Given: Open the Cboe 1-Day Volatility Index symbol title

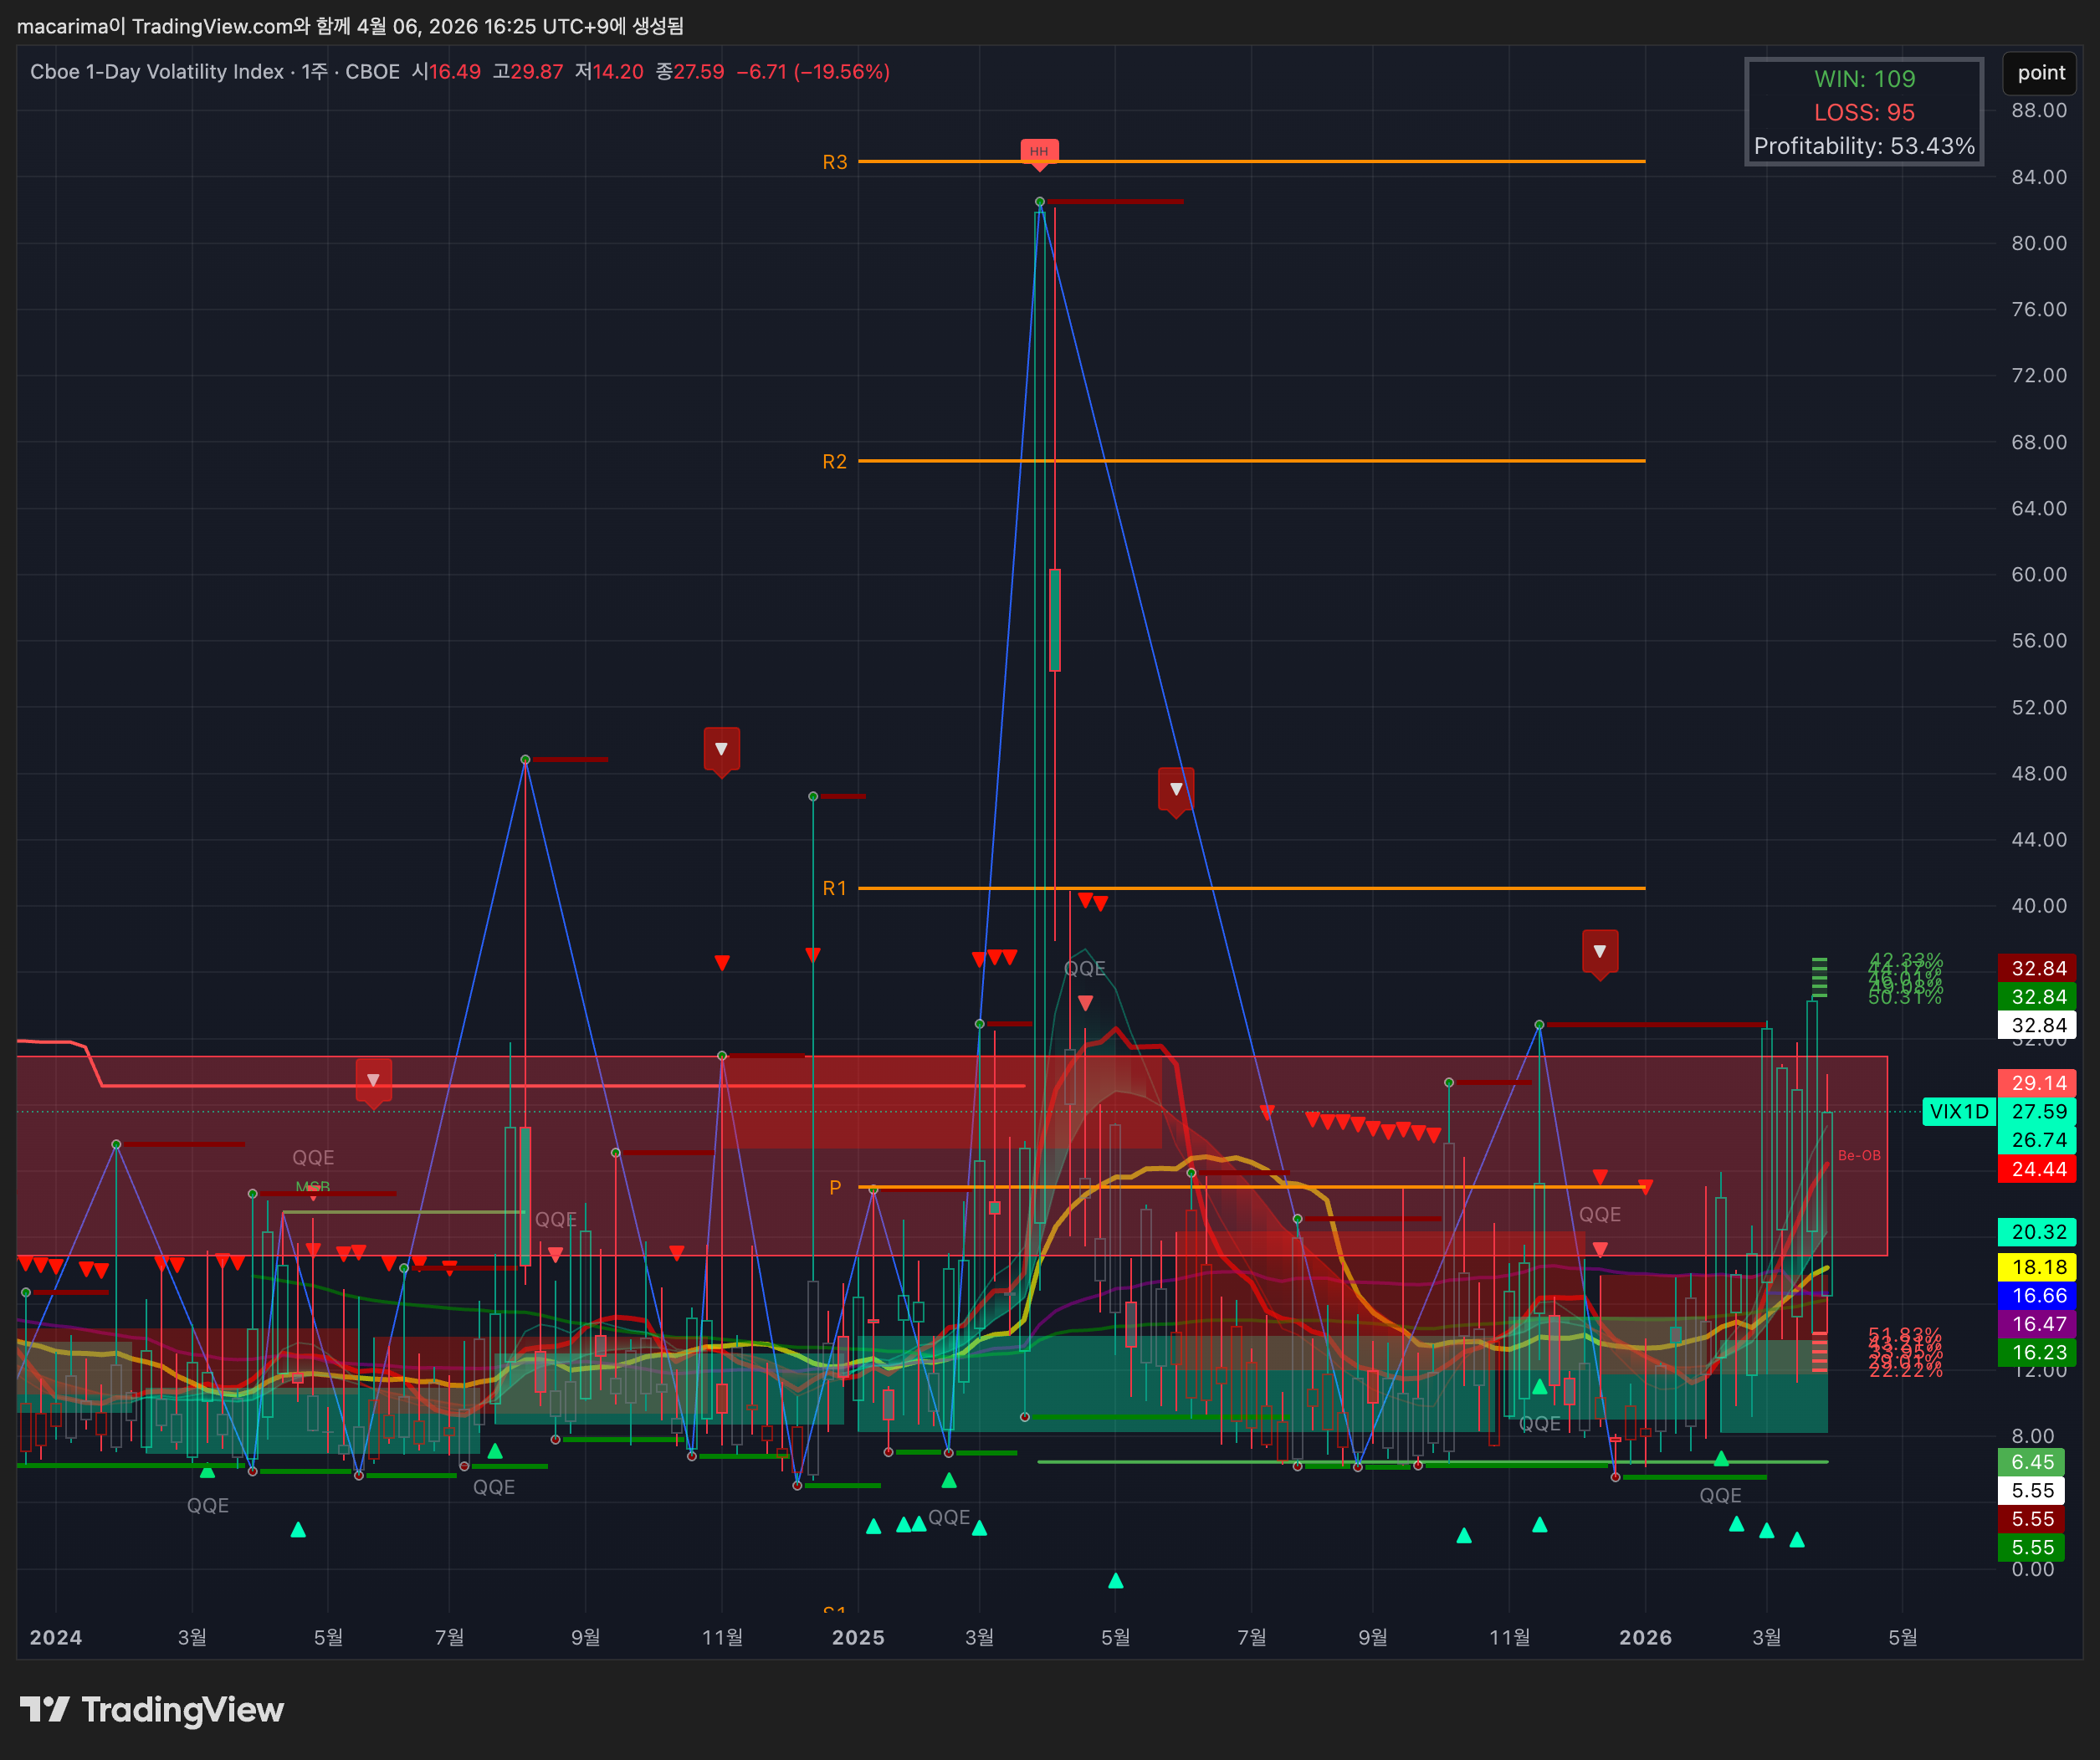Looking at the screenshot, I should click(x=157, y=72).
